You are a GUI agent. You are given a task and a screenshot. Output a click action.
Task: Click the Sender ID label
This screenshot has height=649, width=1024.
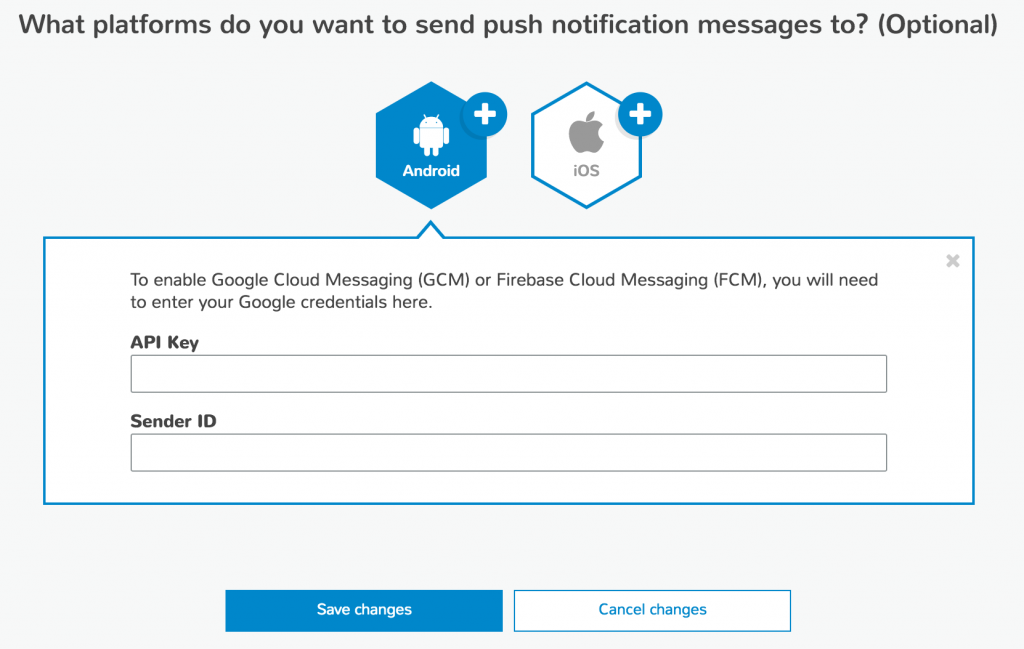(x=173, y=421)
